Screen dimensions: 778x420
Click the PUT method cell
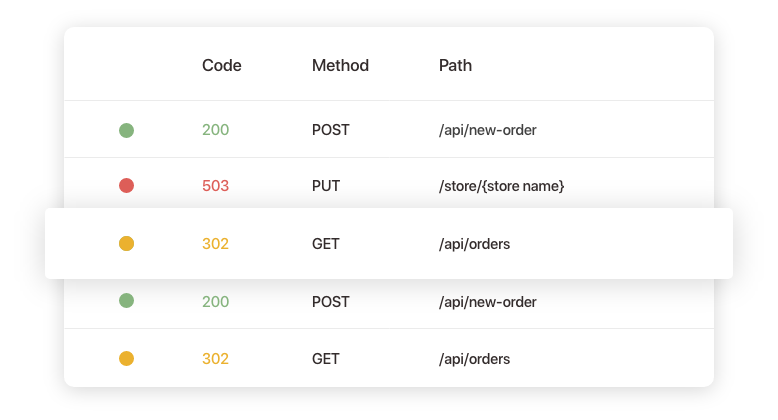coord(326,186)
